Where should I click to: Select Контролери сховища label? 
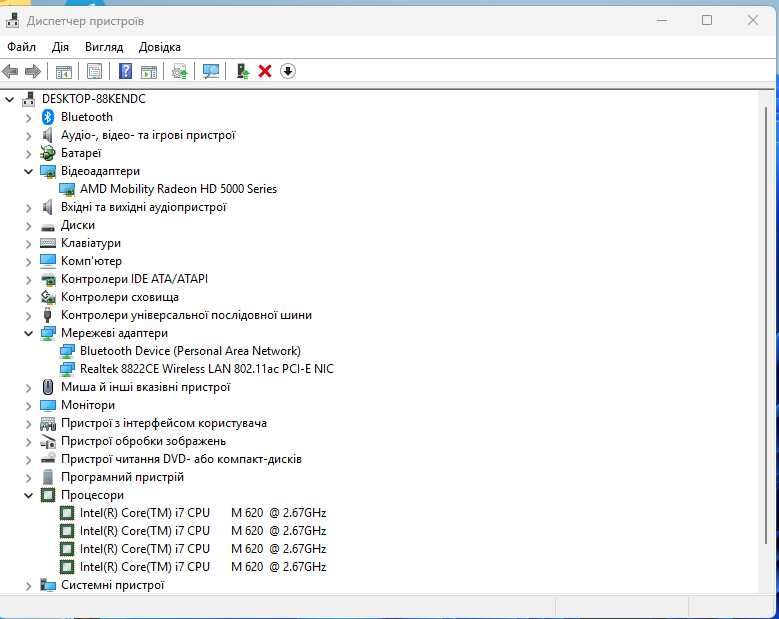pos(120,297)
